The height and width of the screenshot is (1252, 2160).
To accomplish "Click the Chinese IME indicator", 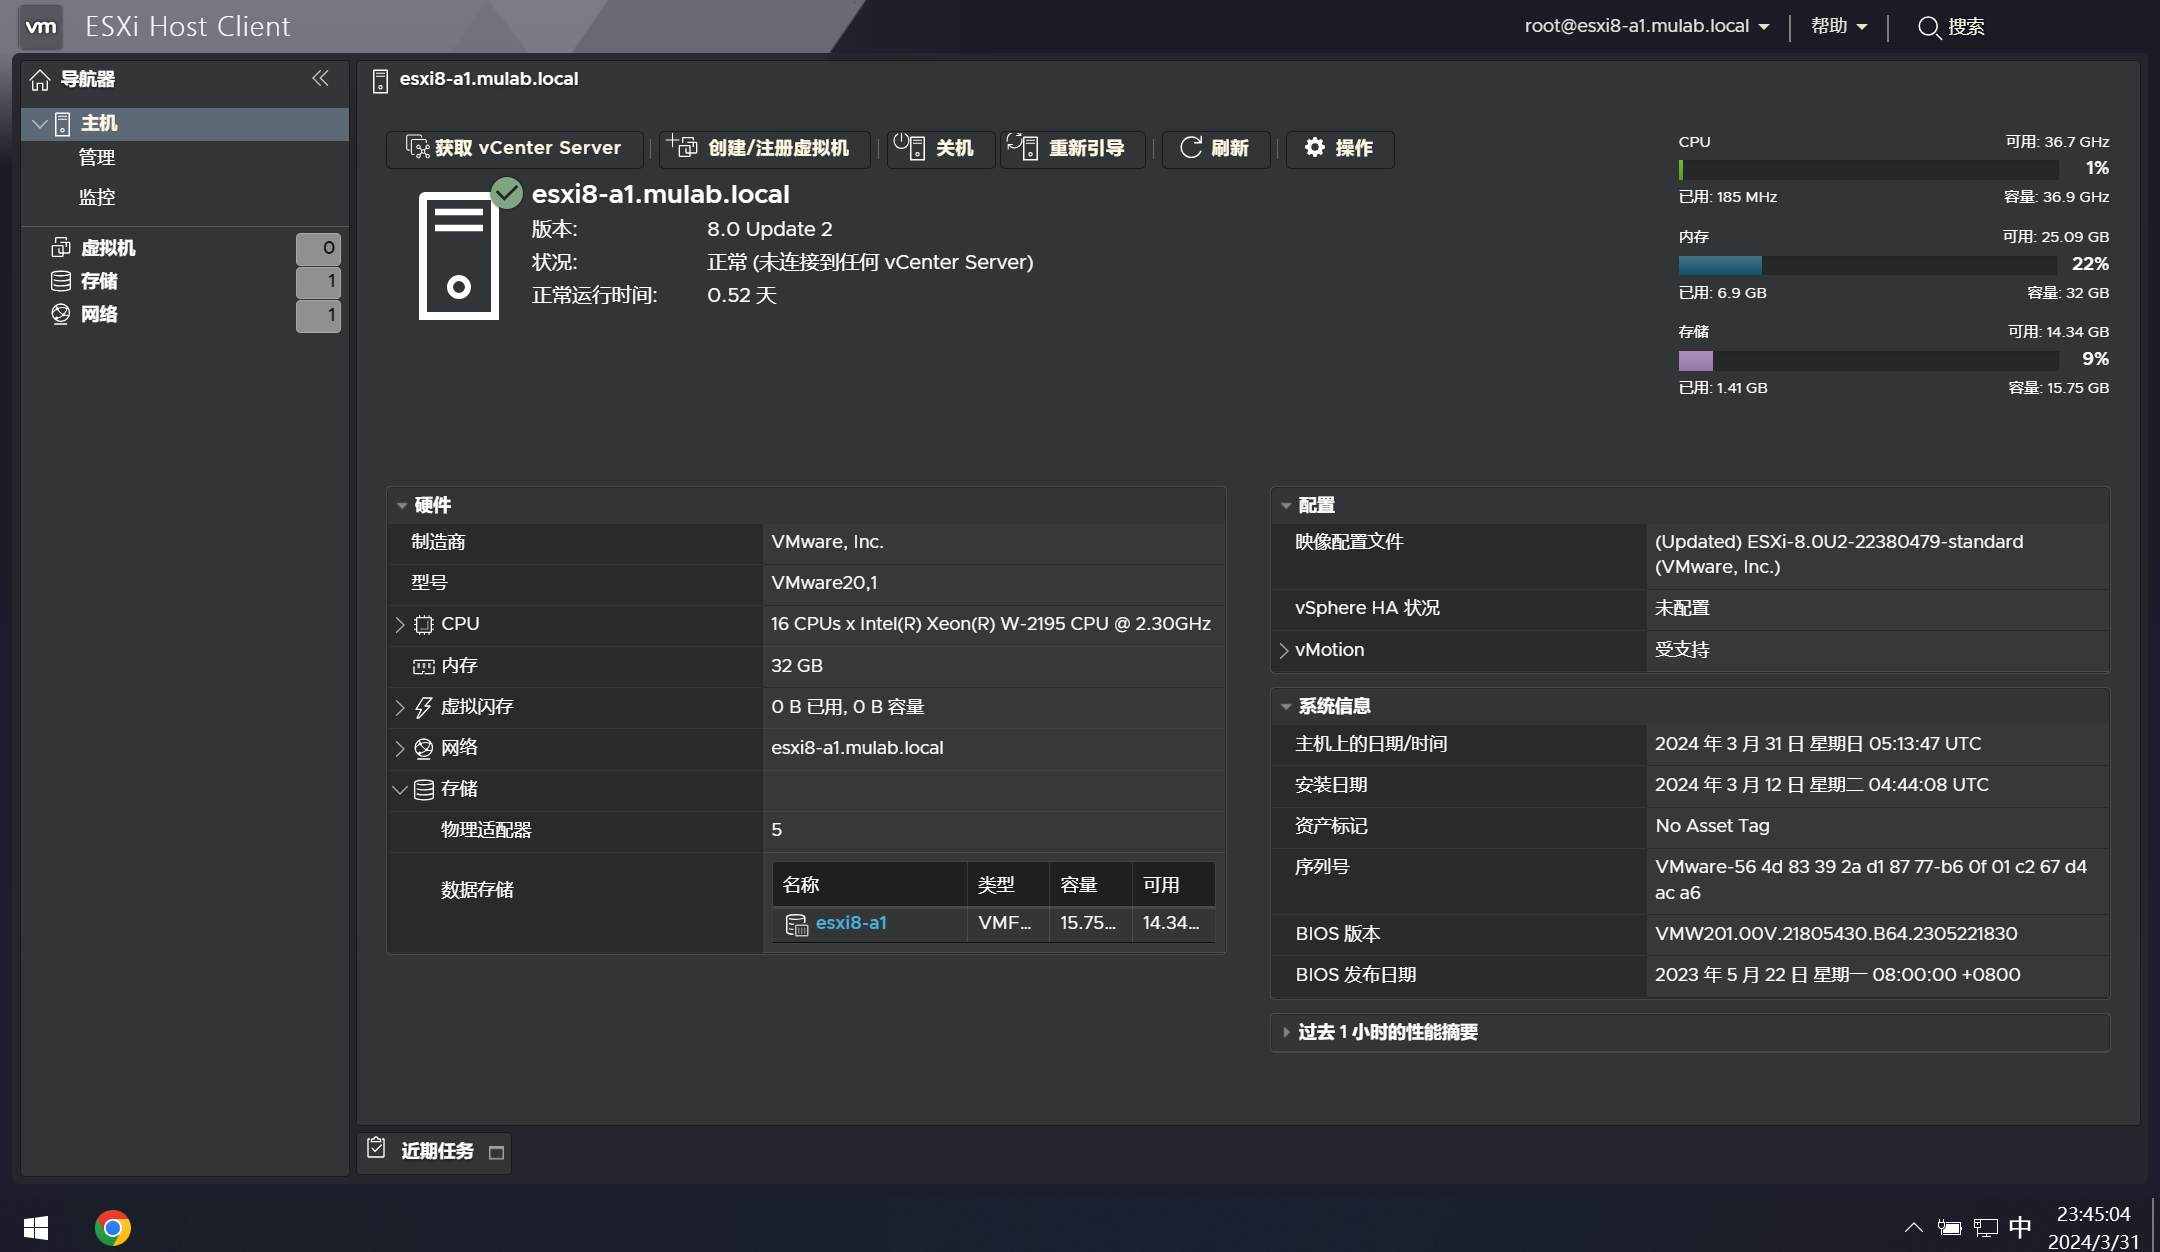I will pos(2020,1226).
